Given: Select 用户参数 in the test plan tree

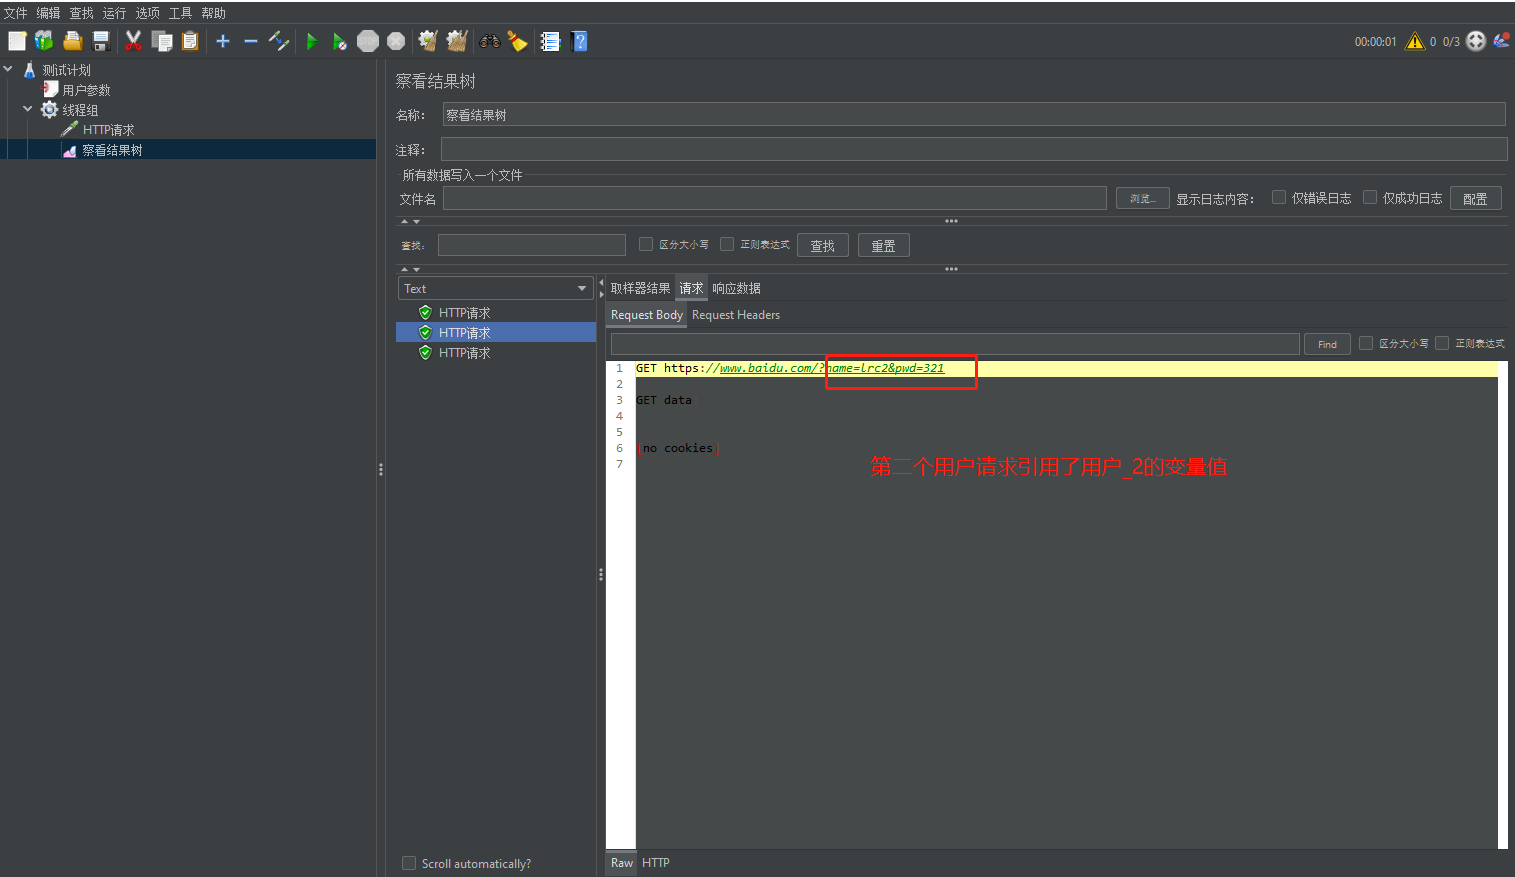Looking at the screenshot, I should click(x=86, y=90).
